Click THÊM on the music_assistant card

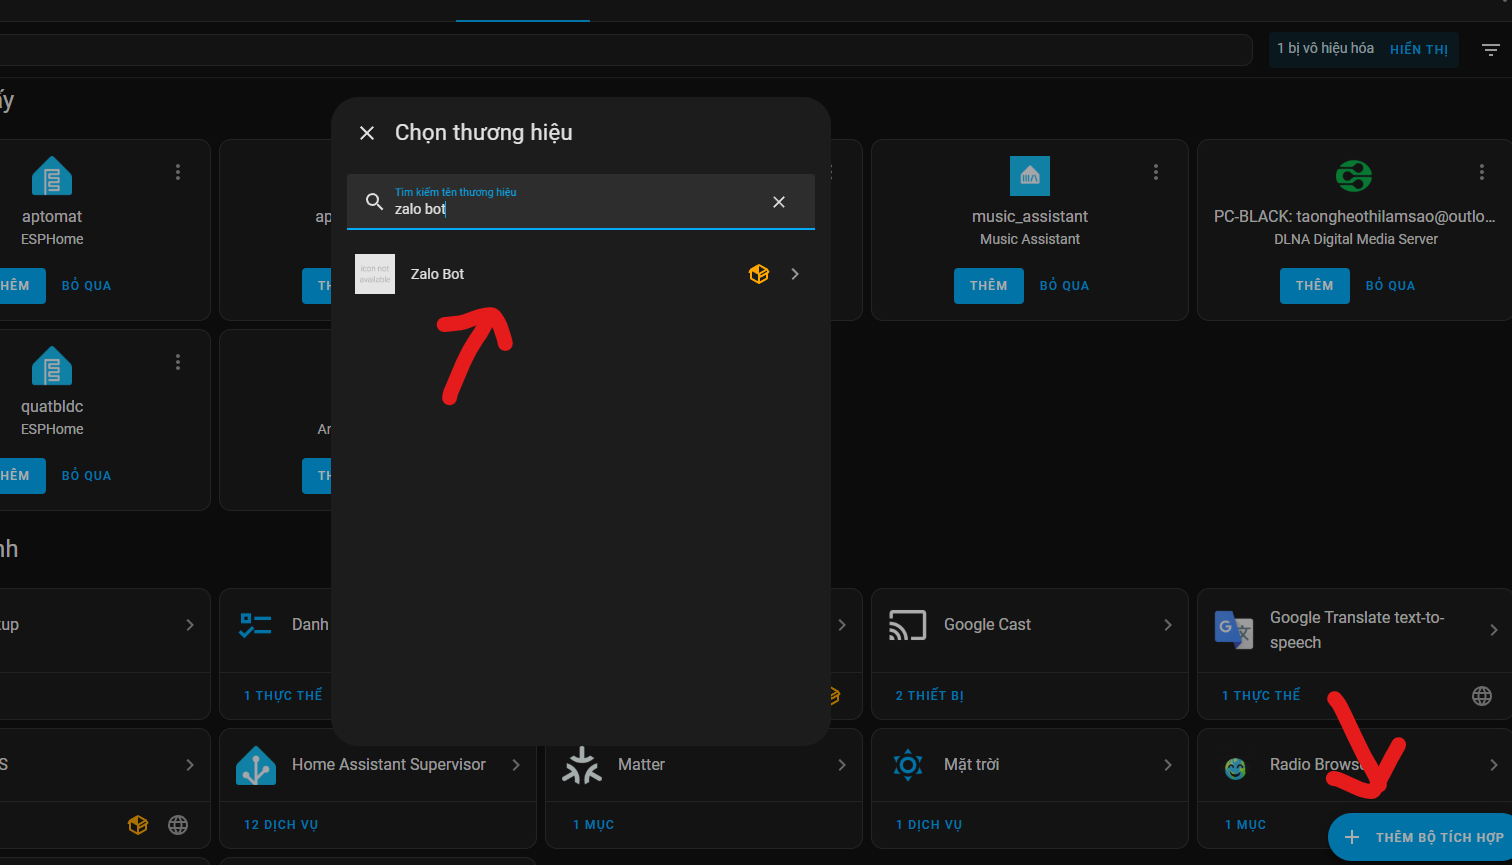(988, 286)
